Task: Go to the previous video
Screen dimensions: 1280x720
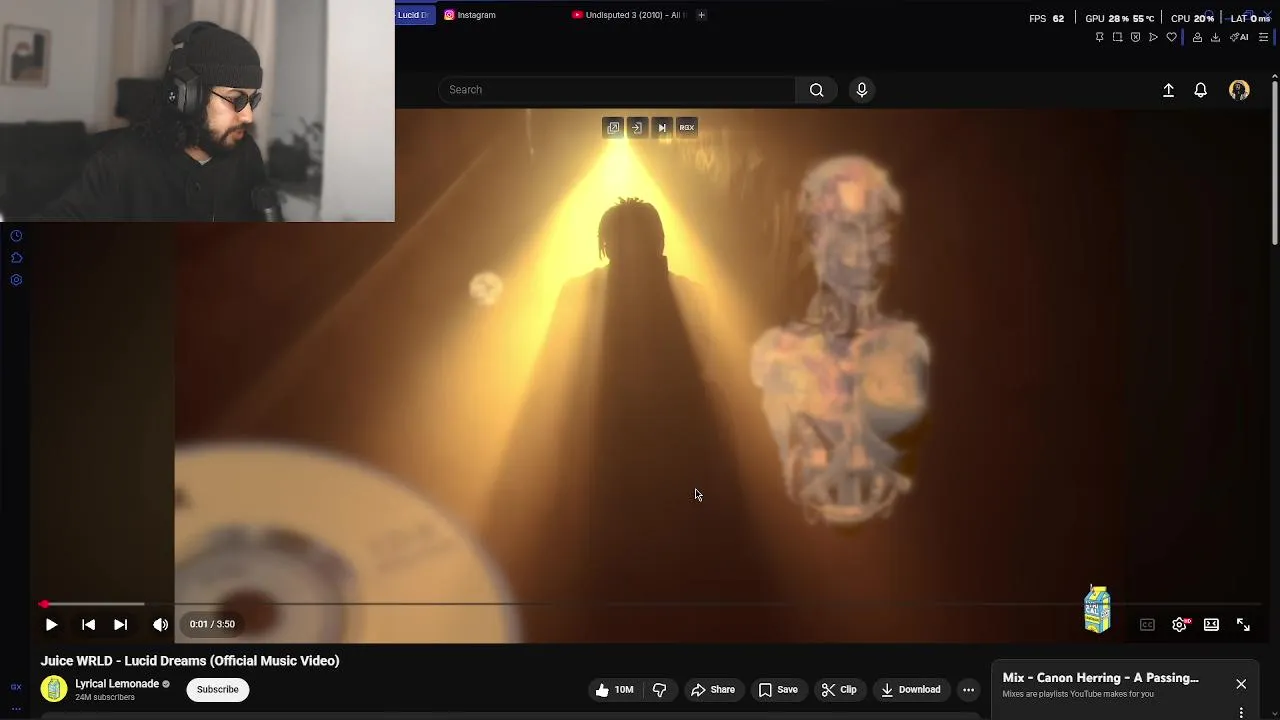Action: click(88, 624)
